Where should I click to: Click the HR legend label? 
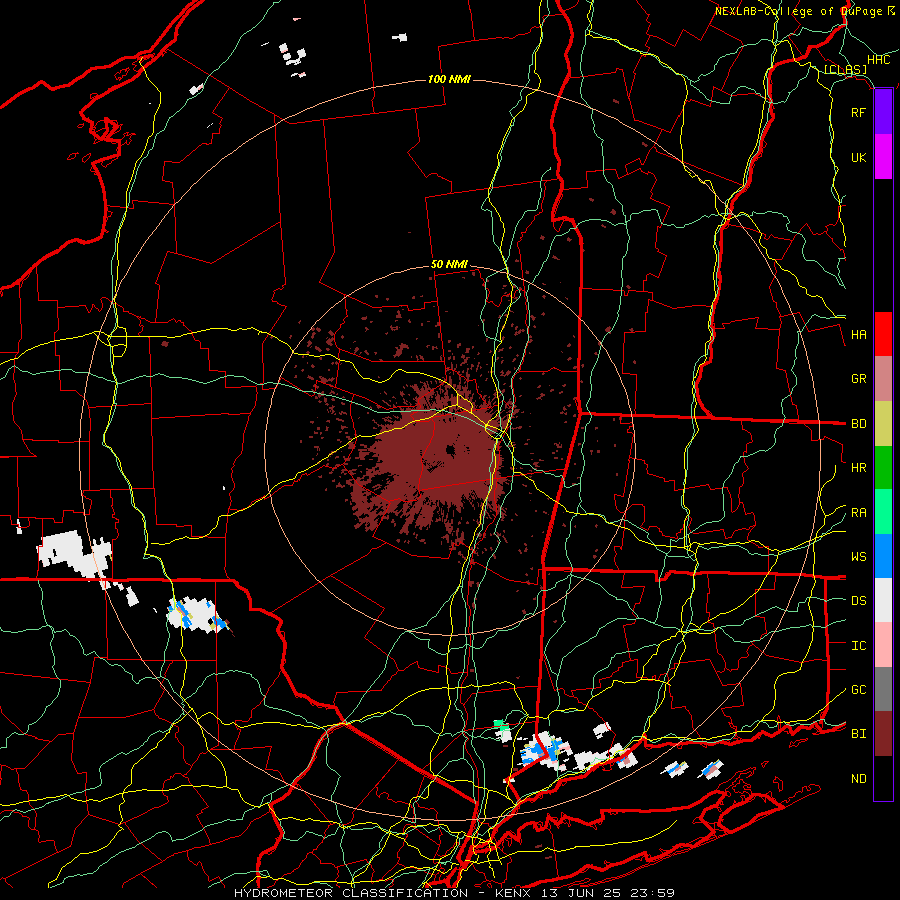coord(859,468)
